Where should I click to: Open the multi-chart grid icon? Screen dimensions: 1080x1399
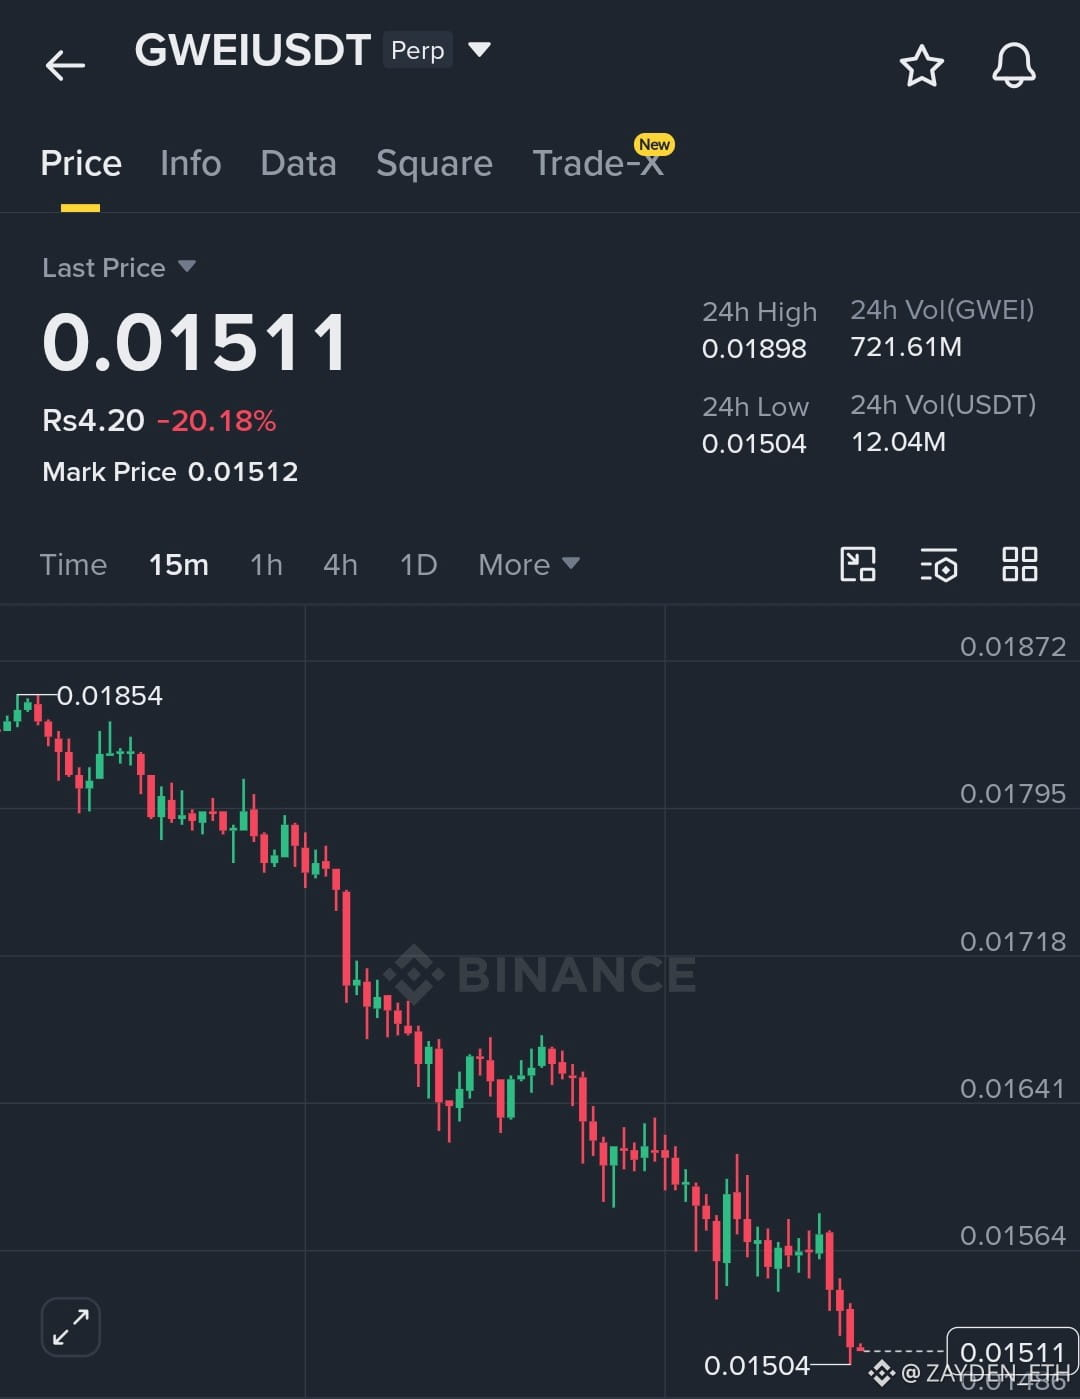(x=1020, y=564)
